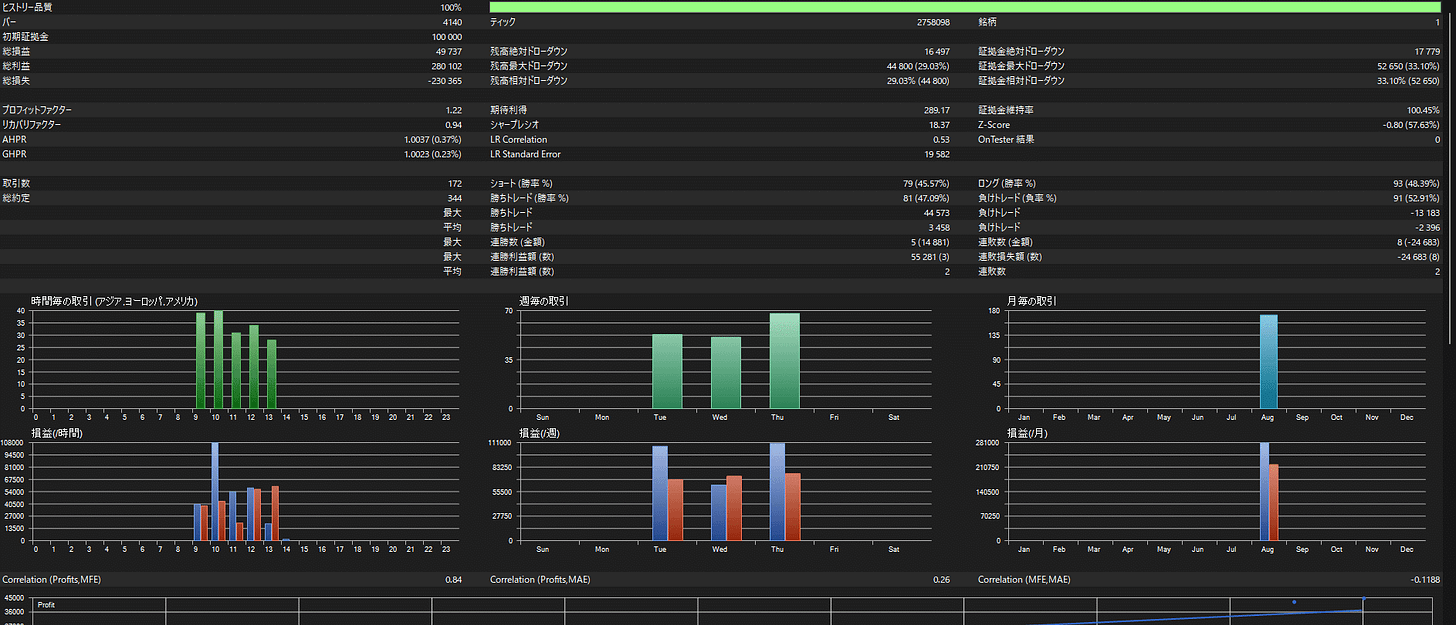Click the long trades value 93 (48.39%)

(x=1417, y=184)
